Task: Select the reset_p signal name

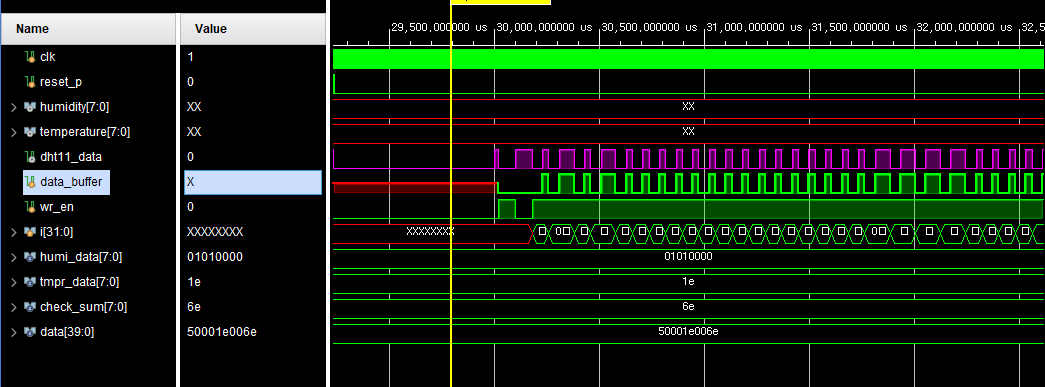Action: pos(61,82)
